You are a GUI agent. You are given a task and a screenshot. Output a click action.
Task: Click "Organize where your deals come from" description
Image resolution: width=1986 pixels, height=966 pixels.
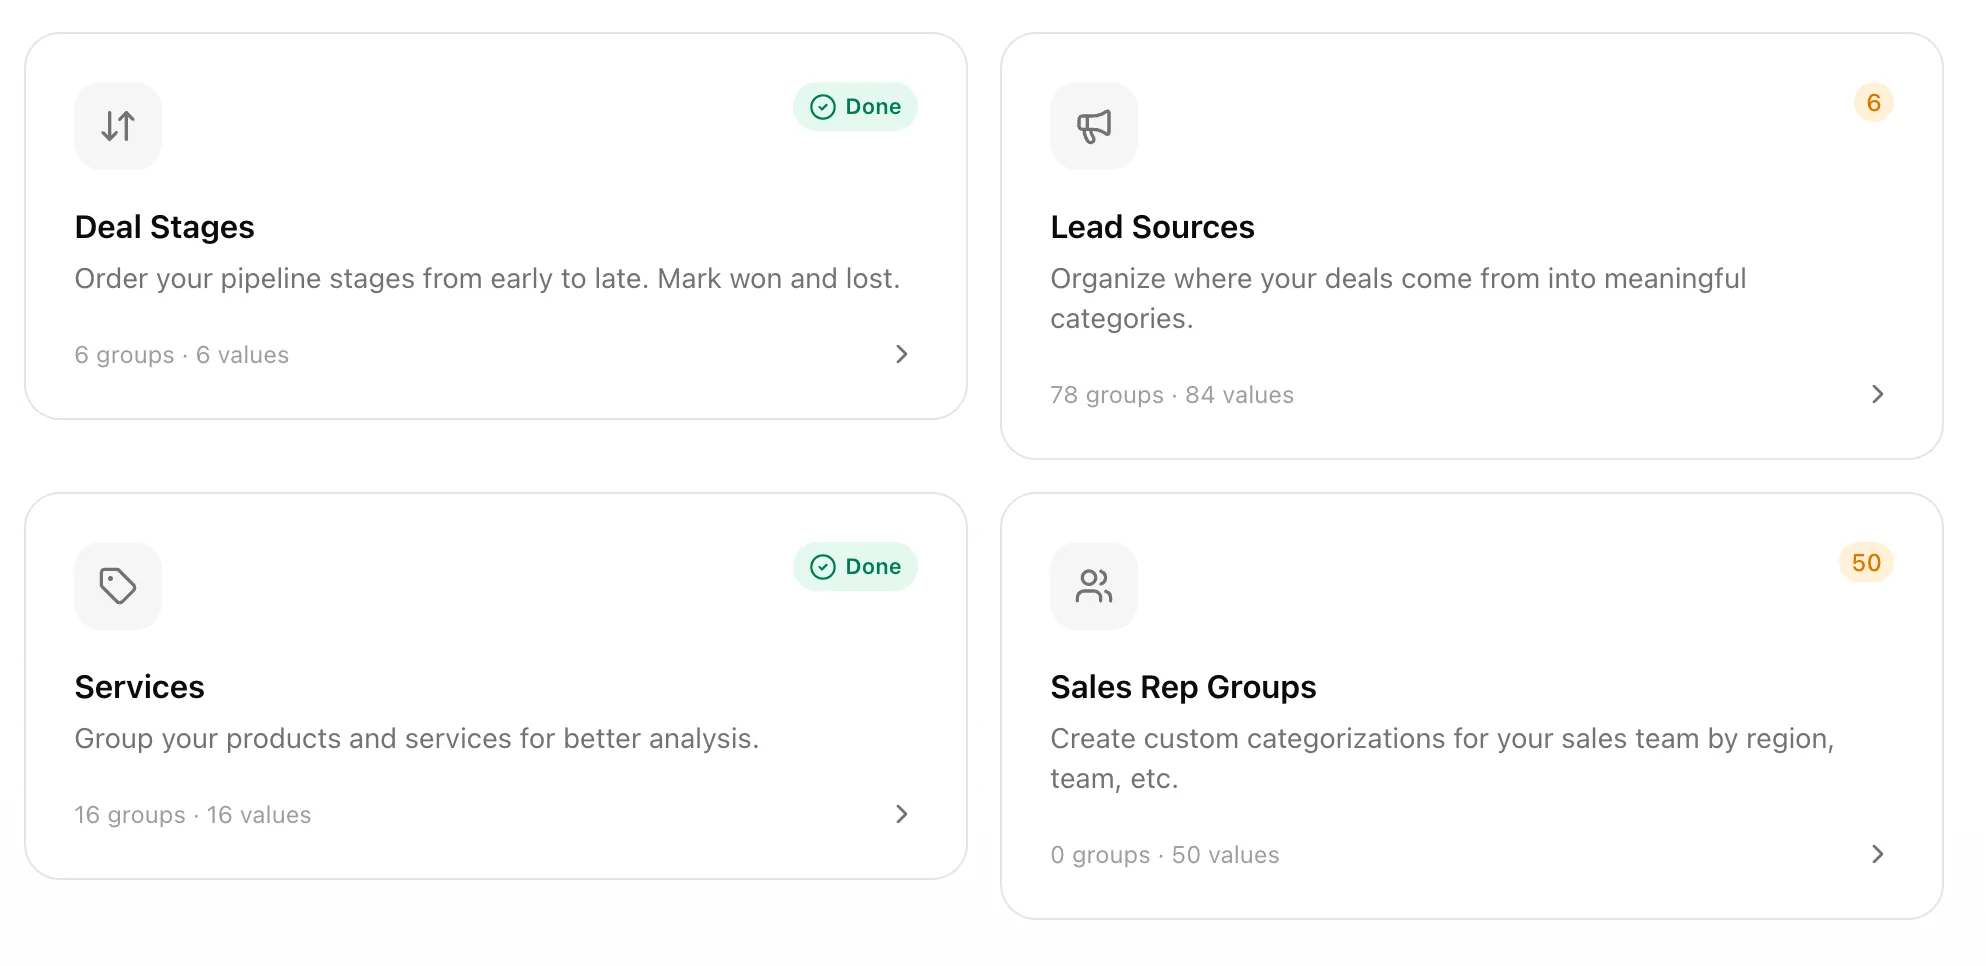tap(1398, 298)
